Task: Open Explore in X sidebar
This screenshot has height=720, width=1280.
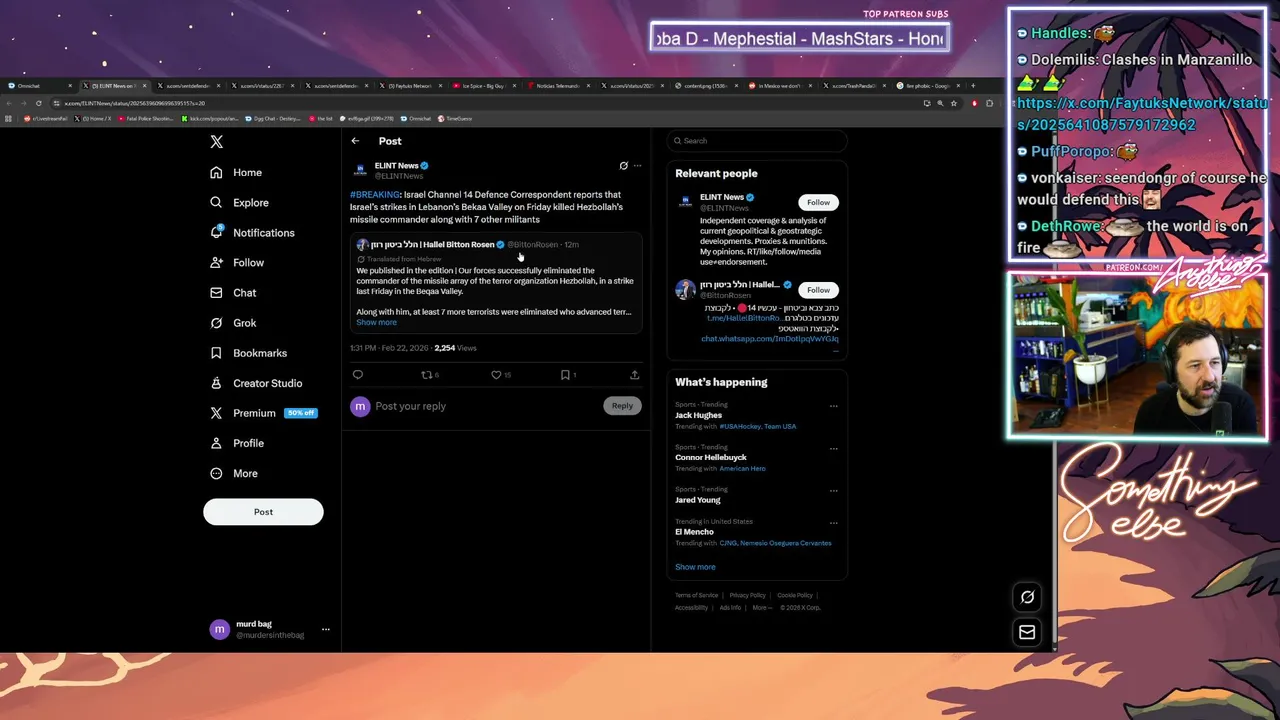Action: (239, 202)
